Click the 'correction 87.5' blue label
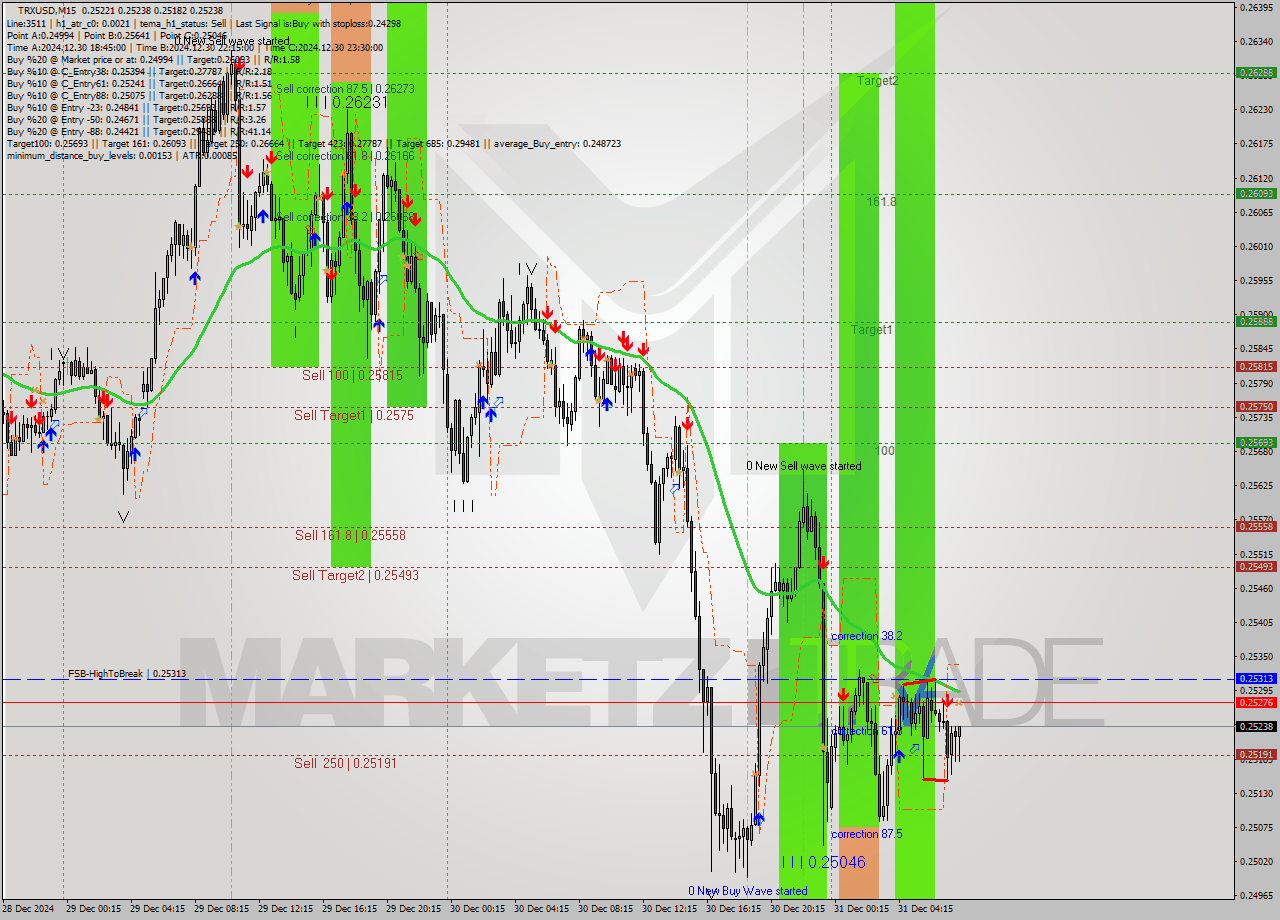The image size is (1280, 920). [867, 834]
